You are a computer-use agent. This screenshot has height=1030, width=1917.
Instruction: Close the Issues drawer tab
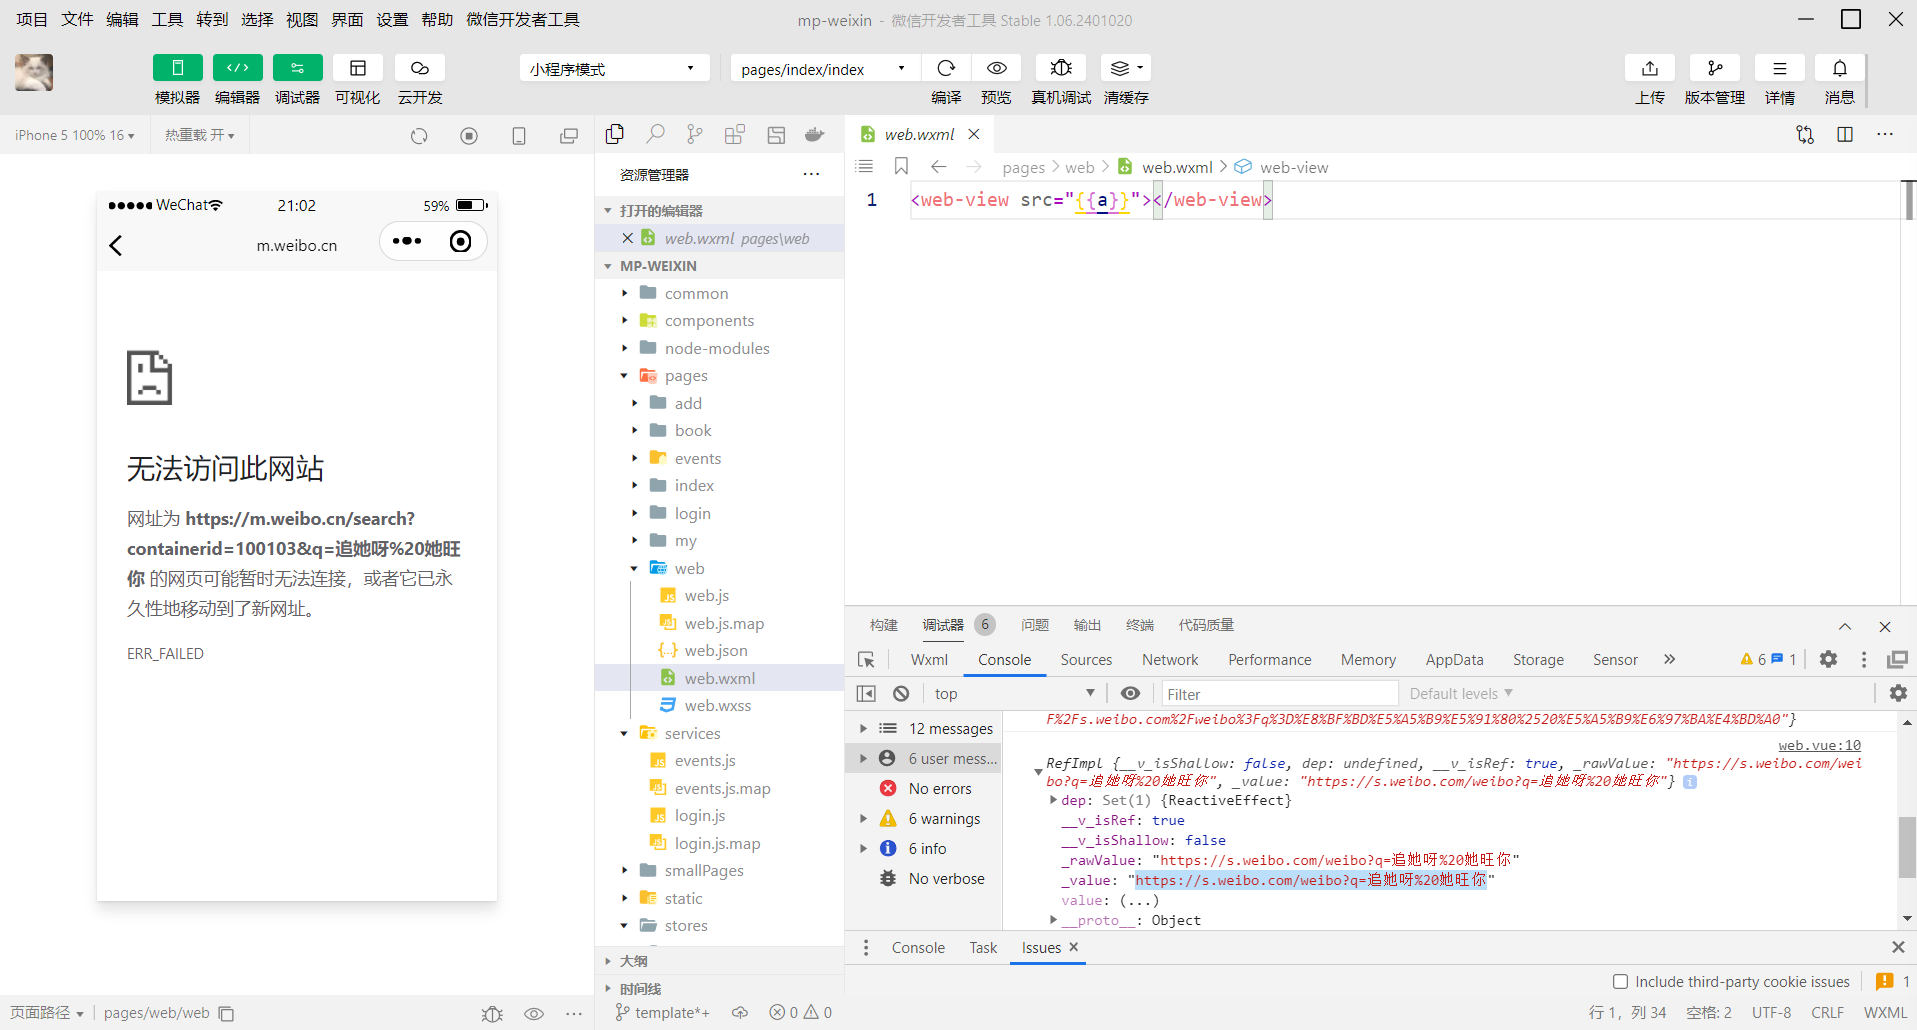click(1074, 946)
